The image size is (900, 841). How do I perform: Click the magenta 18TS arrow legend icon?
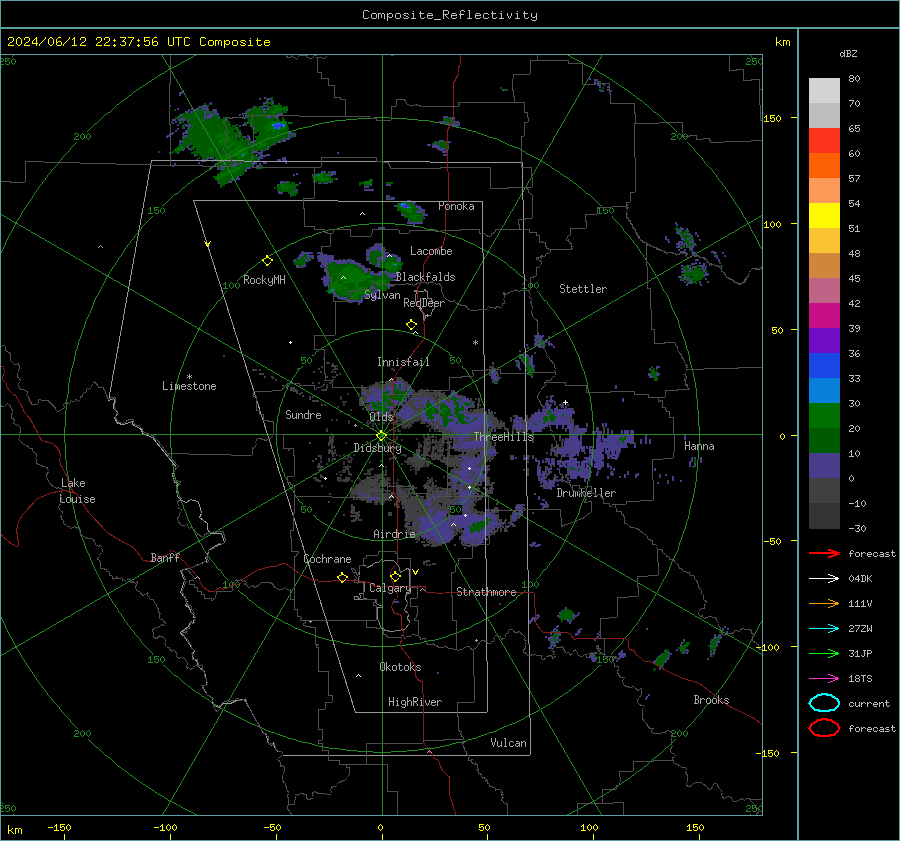point(824,679)
